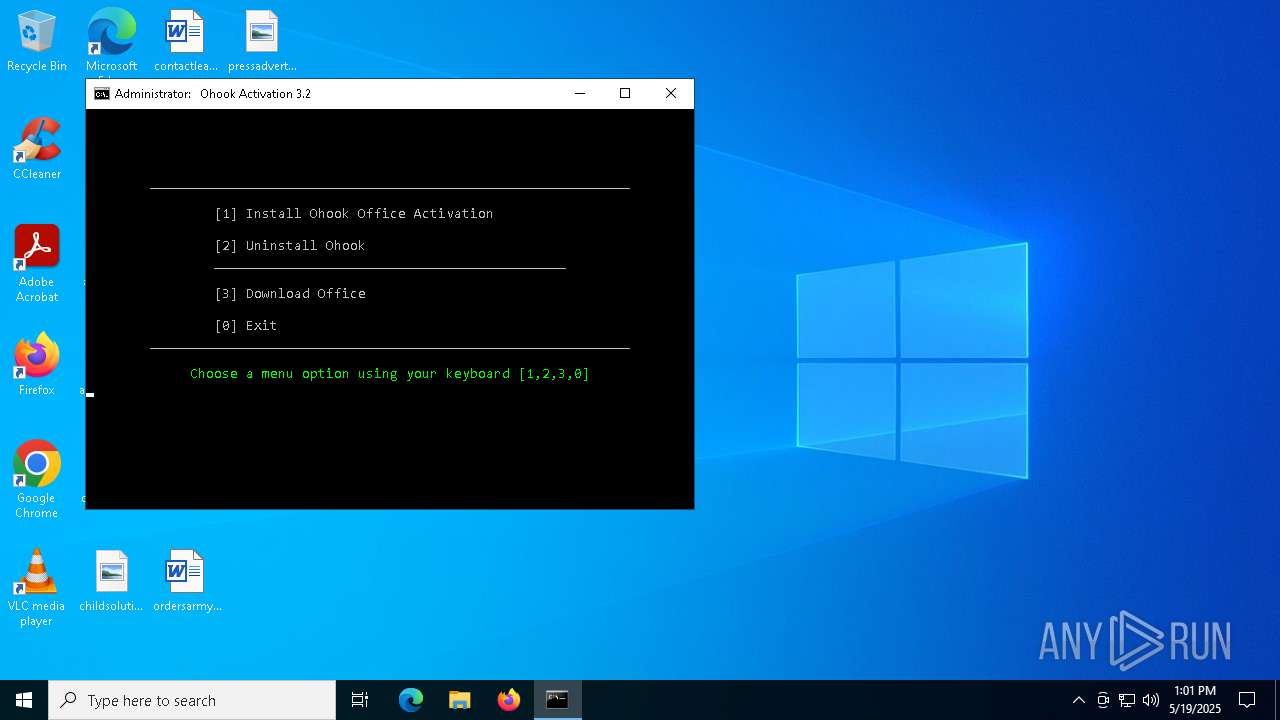1280x720 pixels.
Task: Show hidden system tray icons
Action: coord(1078,700)
